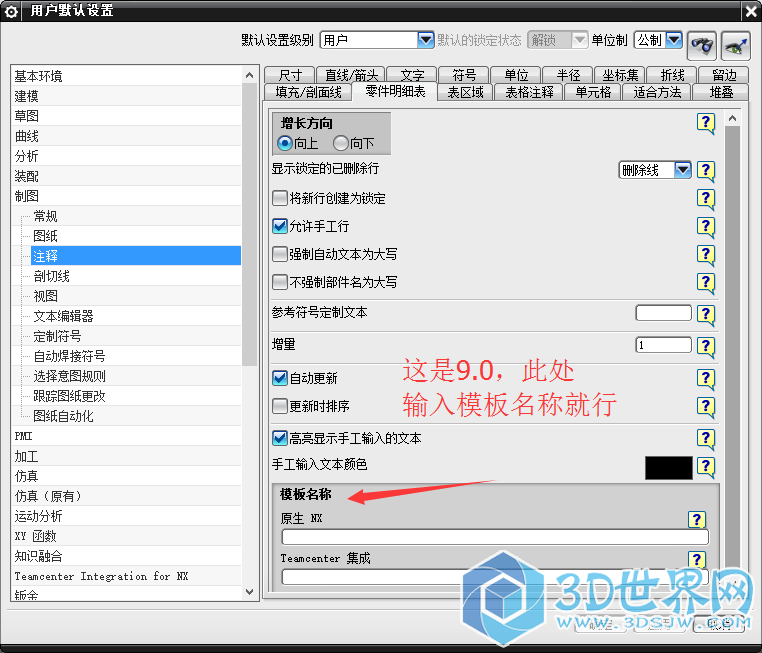The height and width of the screenshot is (653, 762).
Task: Click the binoculars search icon
Action: tap(702, 46)
